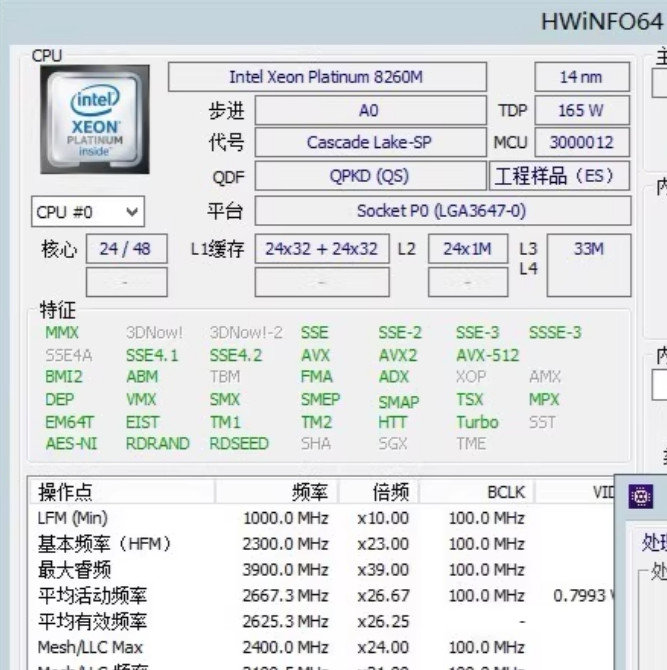Click the purple chip icon at right
667x670 pixels.
point(641,496)
